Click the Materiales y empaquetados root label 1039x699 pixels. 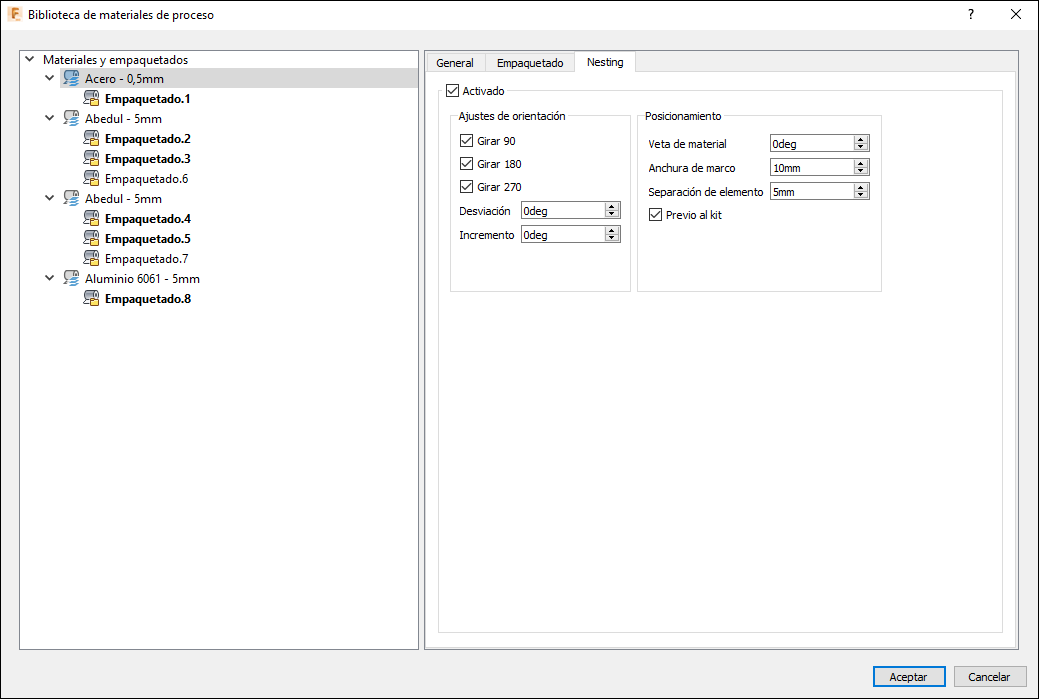pyautogui.click(x=115, y=60)
